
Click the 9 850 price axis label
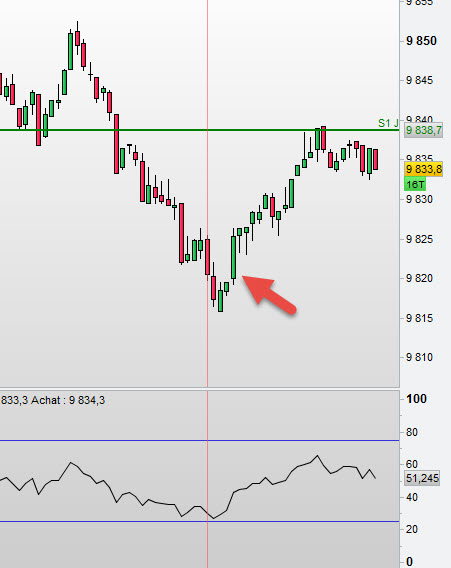[x=421, y=41]
